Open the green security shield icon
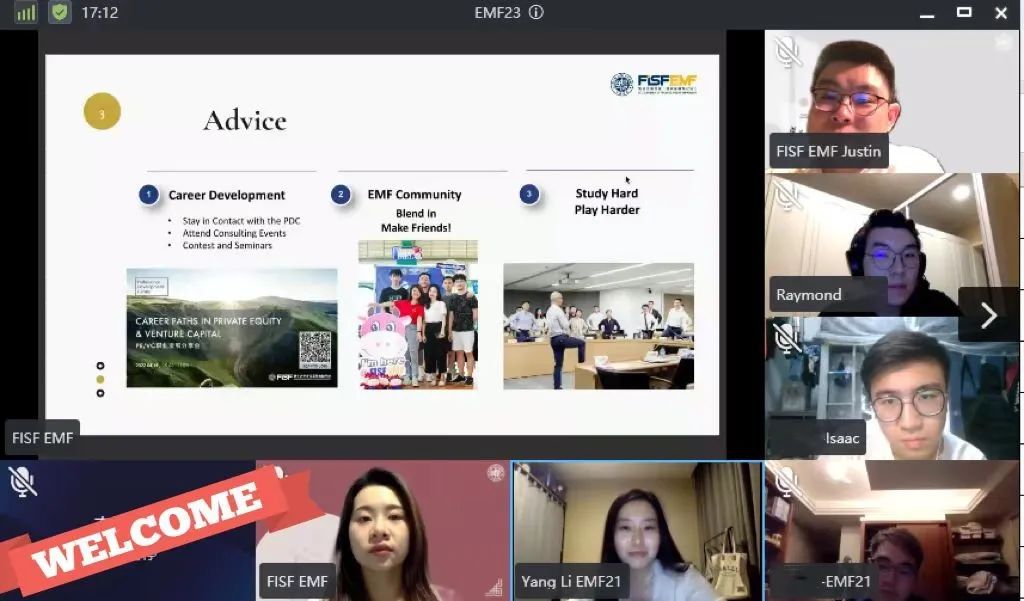 [x=60, y=13]
